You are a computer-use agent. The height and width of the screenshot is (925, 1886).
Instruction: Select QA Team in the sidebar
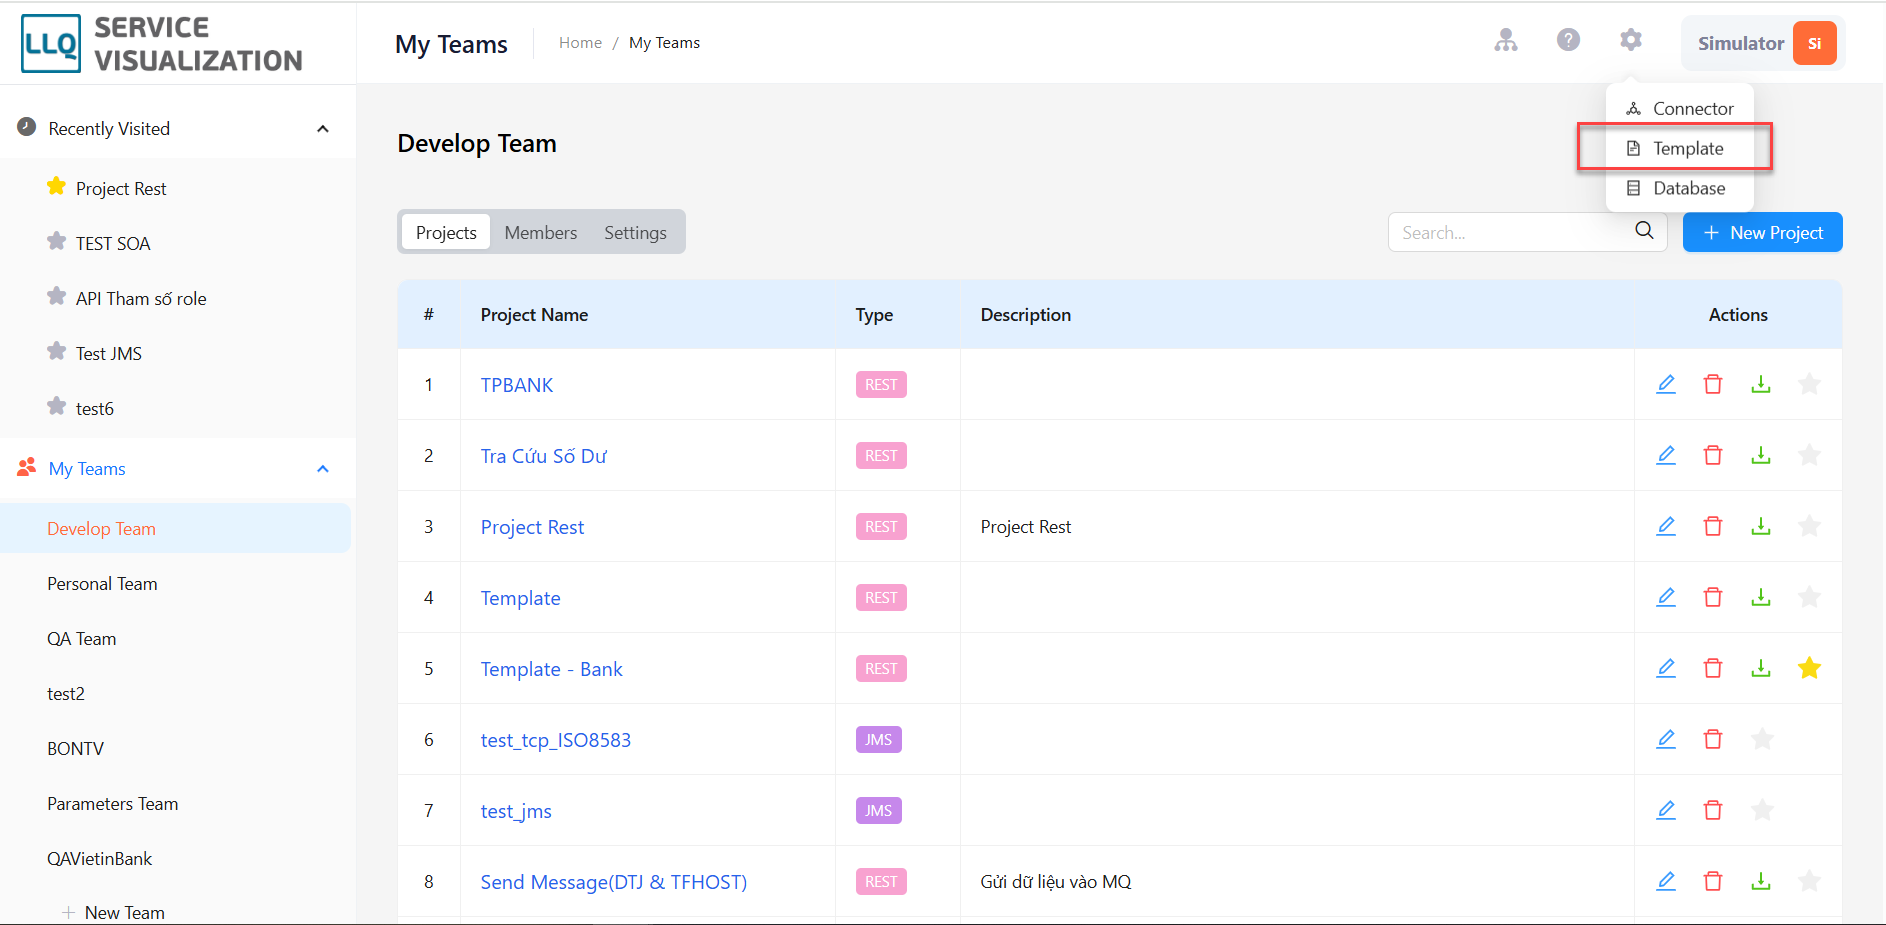(x=82, y=639)
